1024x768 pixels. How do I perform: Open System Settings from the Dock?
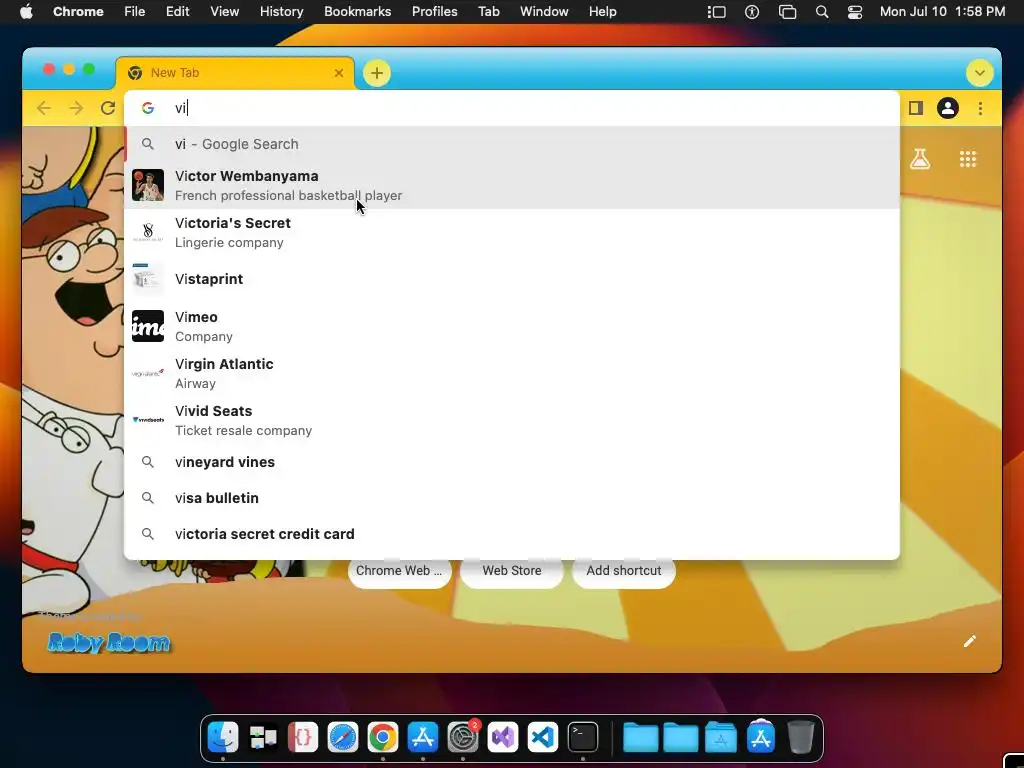tap(463, 737)
